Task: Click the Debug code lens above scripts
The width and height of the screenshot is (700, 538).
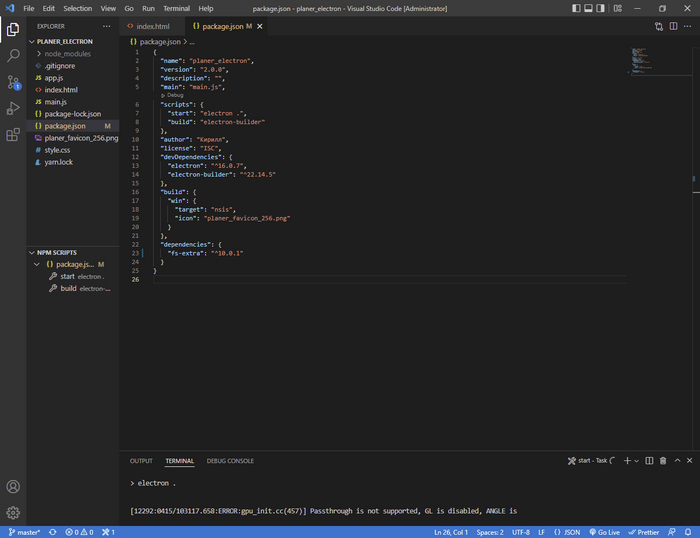Action: [x=174, y=95]
